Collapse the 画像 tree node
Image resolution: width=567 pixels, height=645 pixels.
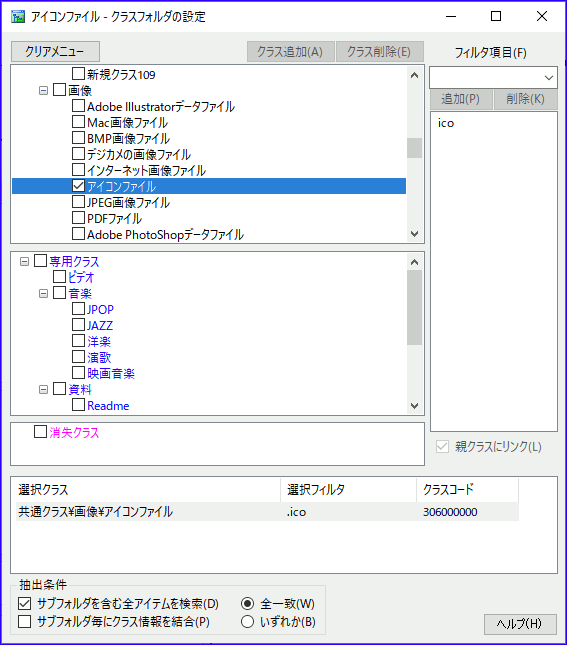point(43,90)
